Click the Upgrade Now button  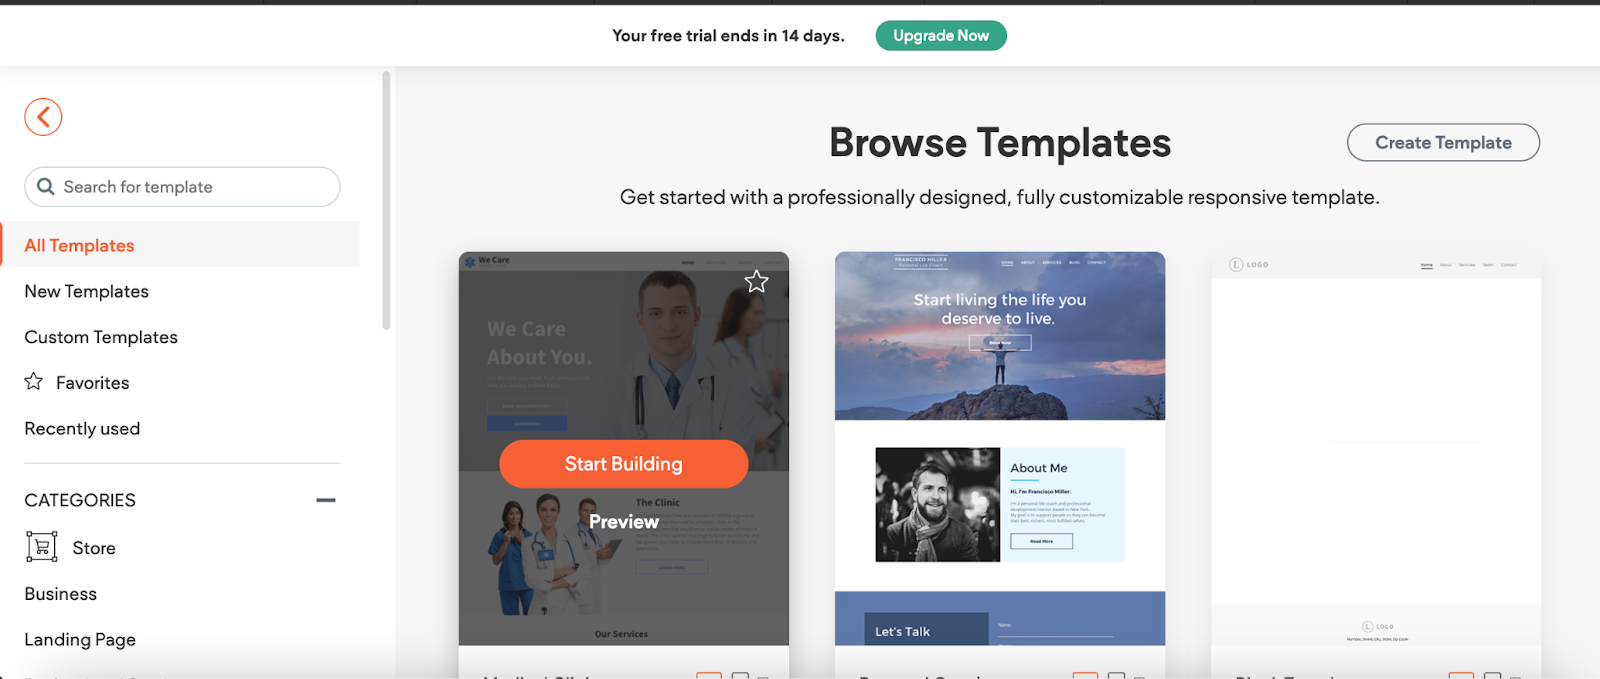coord(941,36)
